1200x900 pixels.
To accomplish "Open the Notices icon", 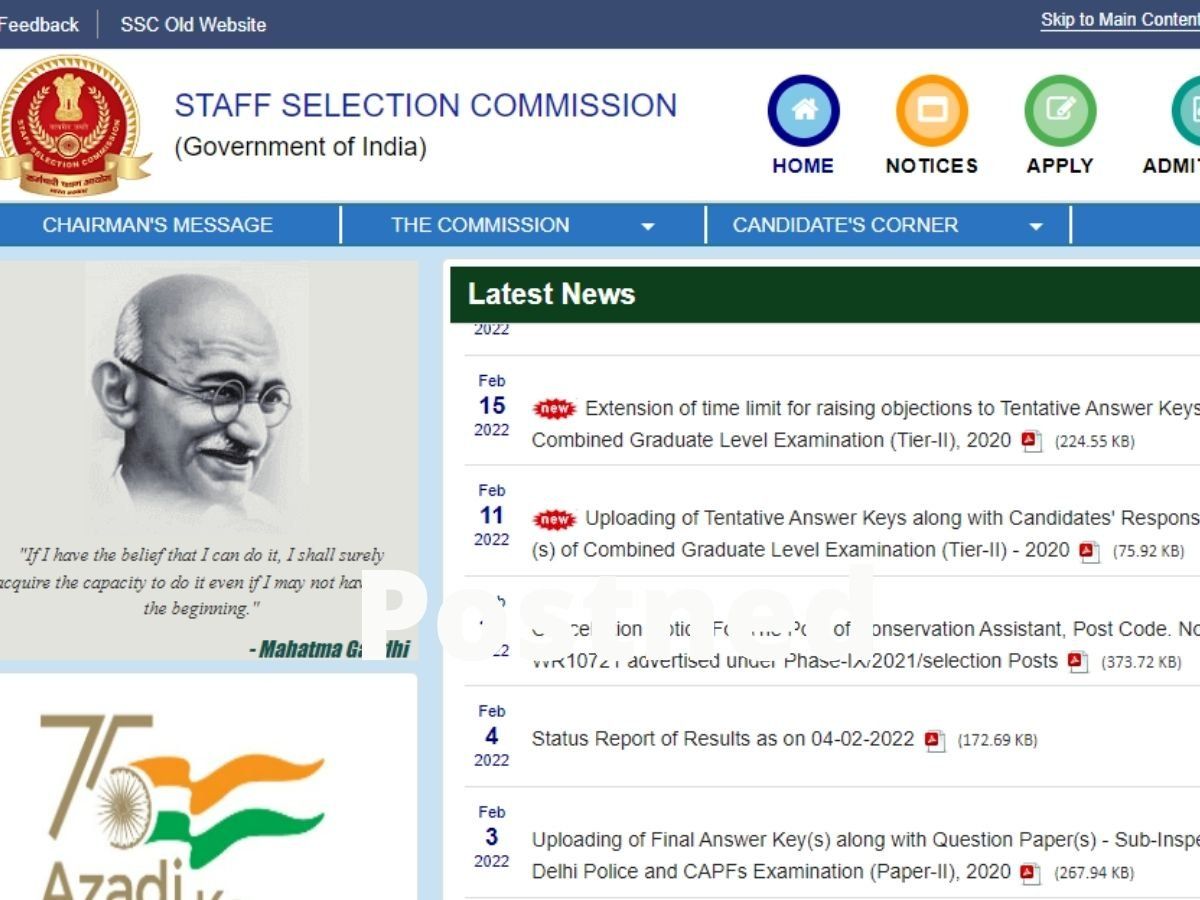I will 932,110.
